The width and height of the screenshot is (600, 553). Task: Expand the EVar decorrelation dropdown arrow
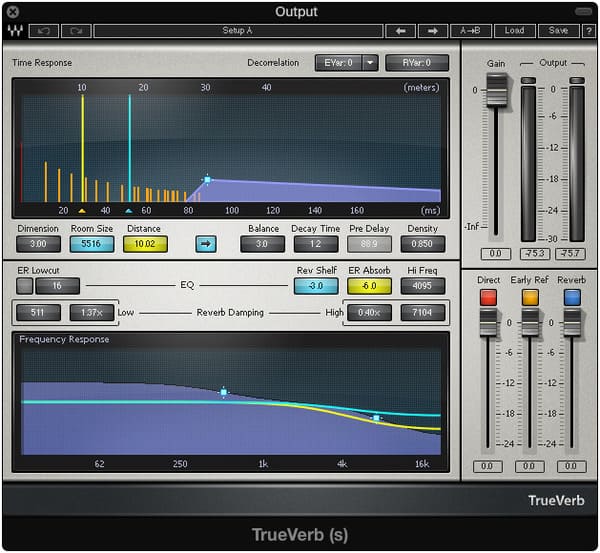point(369,63)
